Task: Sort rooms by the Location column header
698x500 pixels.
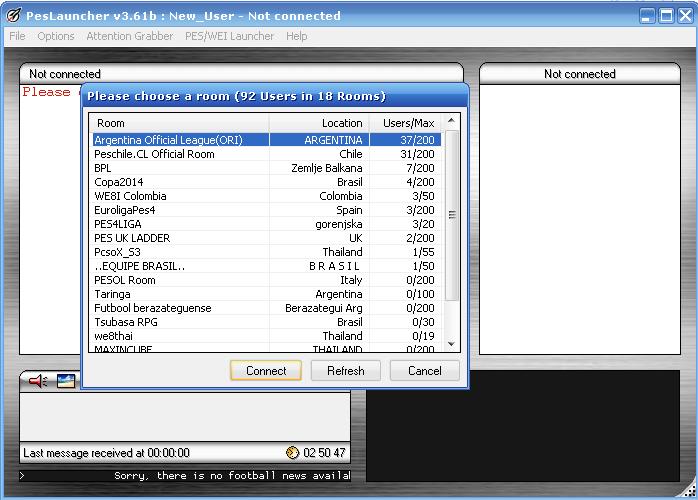Action: [x=319, y=123]
